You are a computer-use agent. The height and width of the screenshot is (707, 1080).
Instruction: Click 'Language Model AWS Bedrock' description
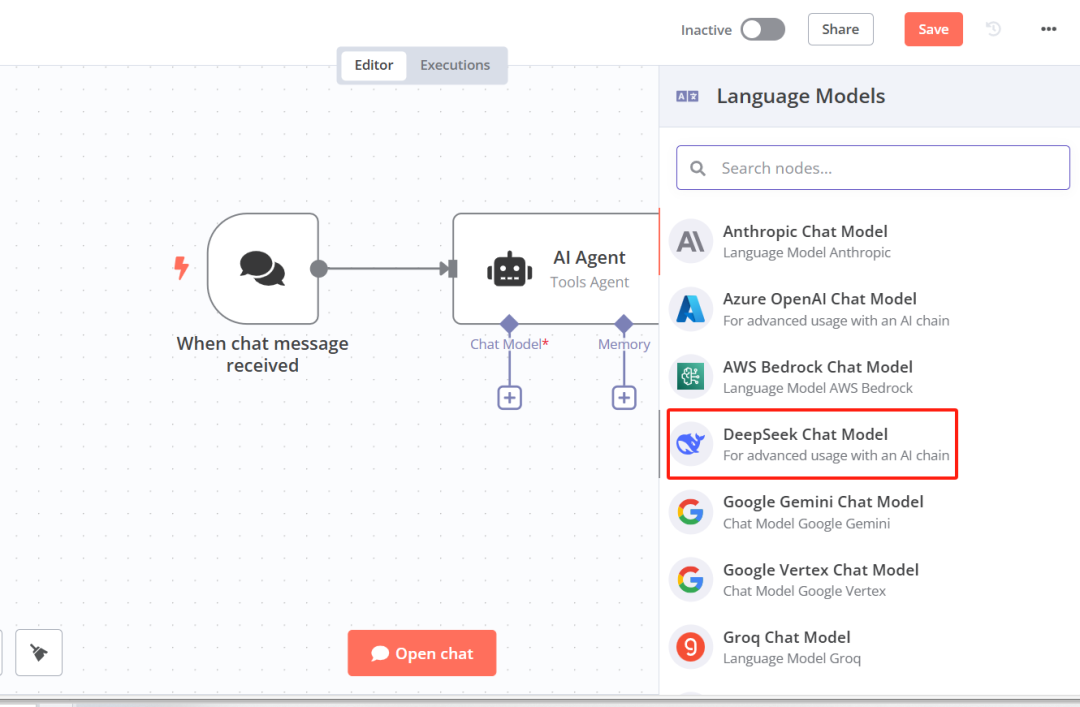[818, 388]
